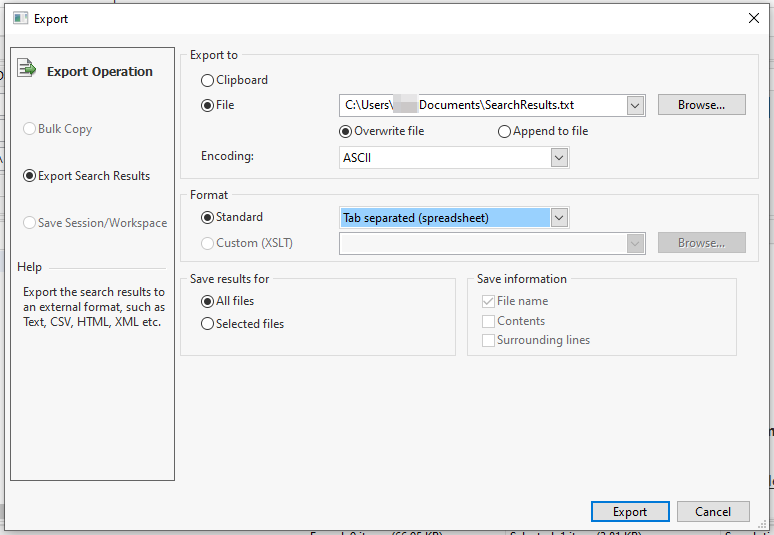The height and width of the screenshot is (535, 774).
Task: Click the Export to group label
Action: tap(214, 55)
